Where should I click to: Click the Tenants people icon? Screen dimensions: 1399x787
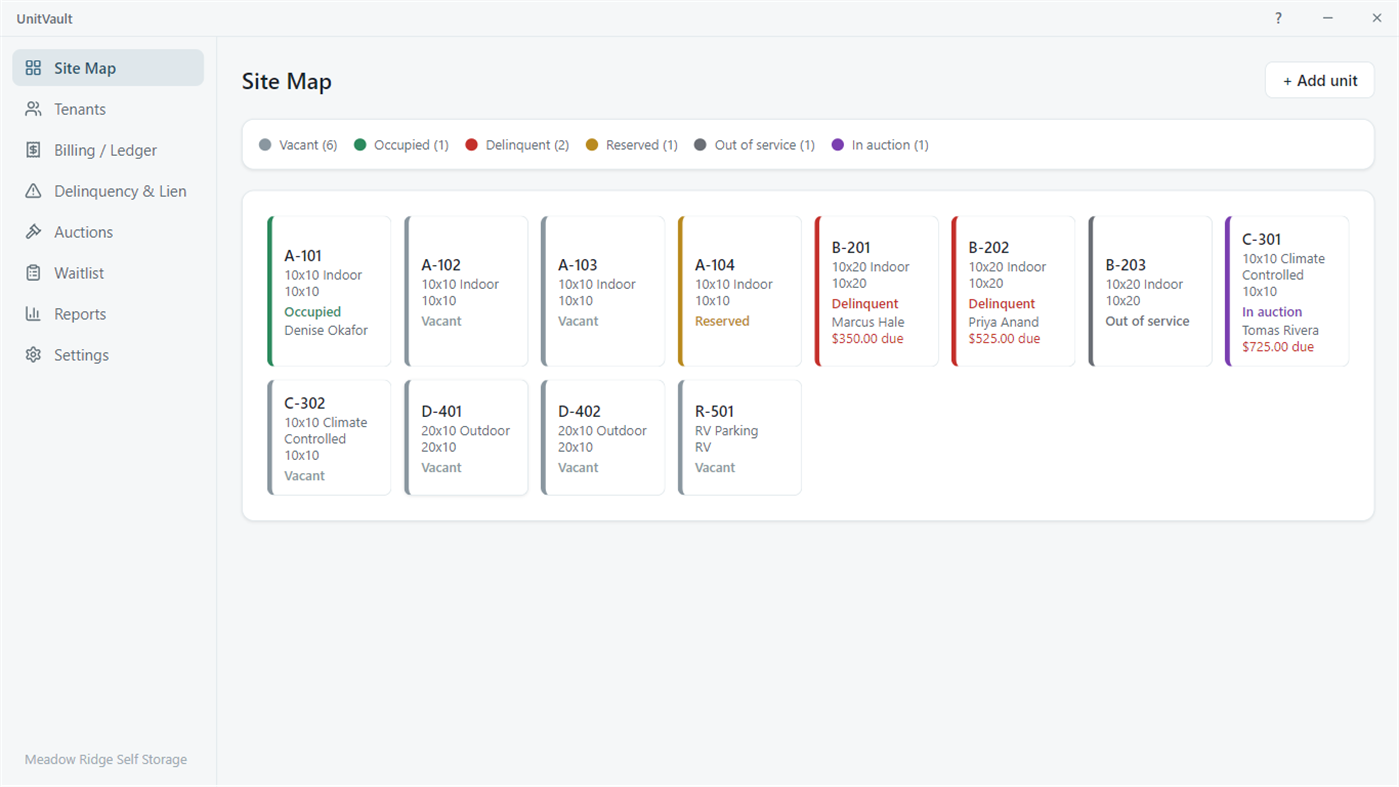pyautogui.click(x=33, y=109)
